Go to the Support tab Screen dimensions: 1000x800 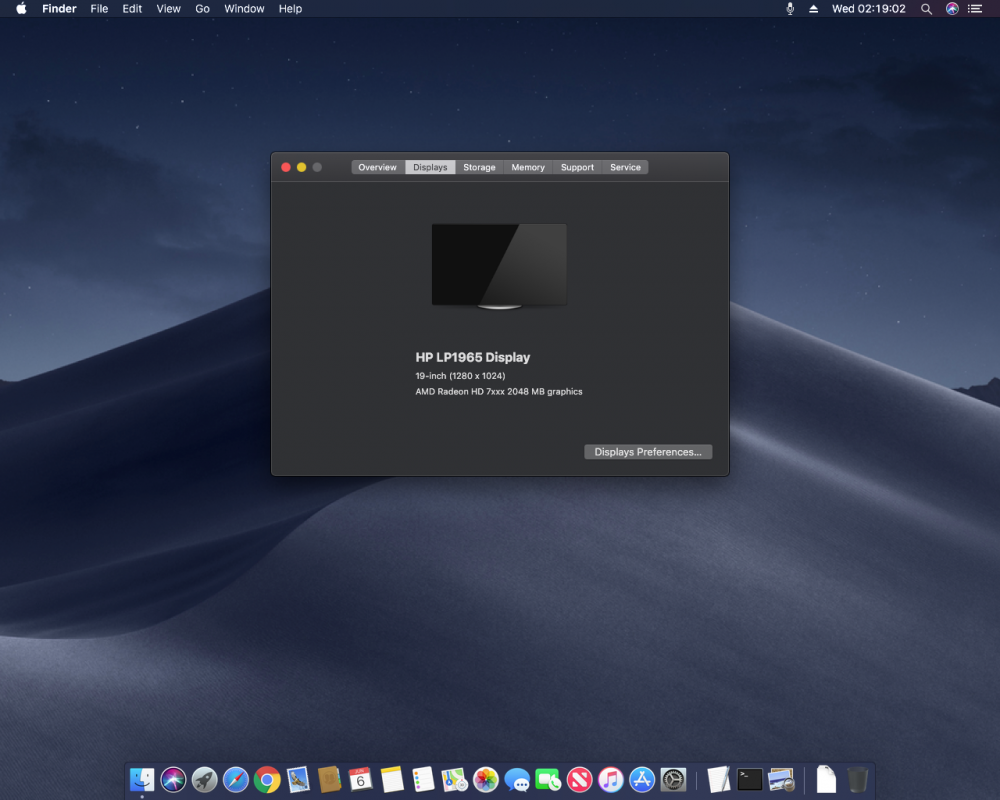click(577, 167)
